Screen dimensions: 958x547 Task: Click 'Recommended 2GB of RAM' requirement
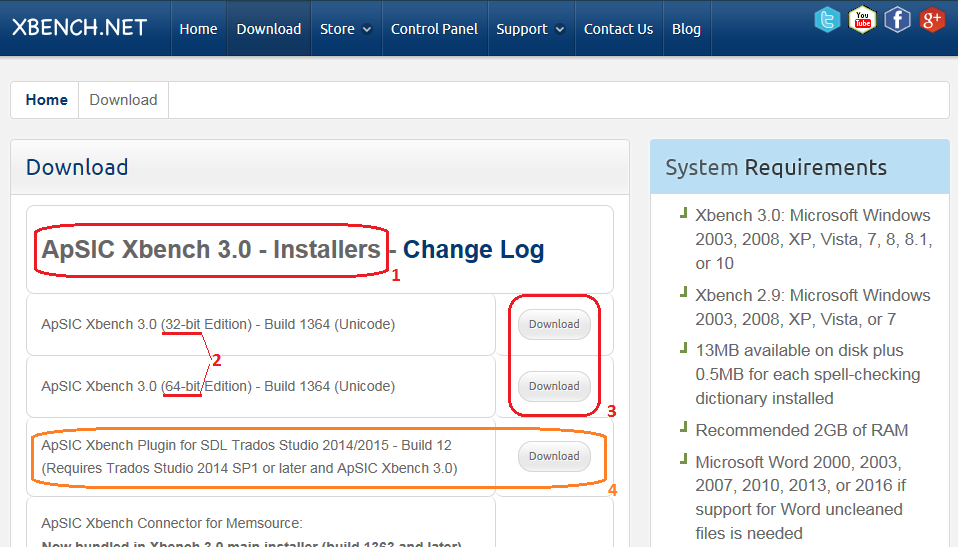coord(802,430)
